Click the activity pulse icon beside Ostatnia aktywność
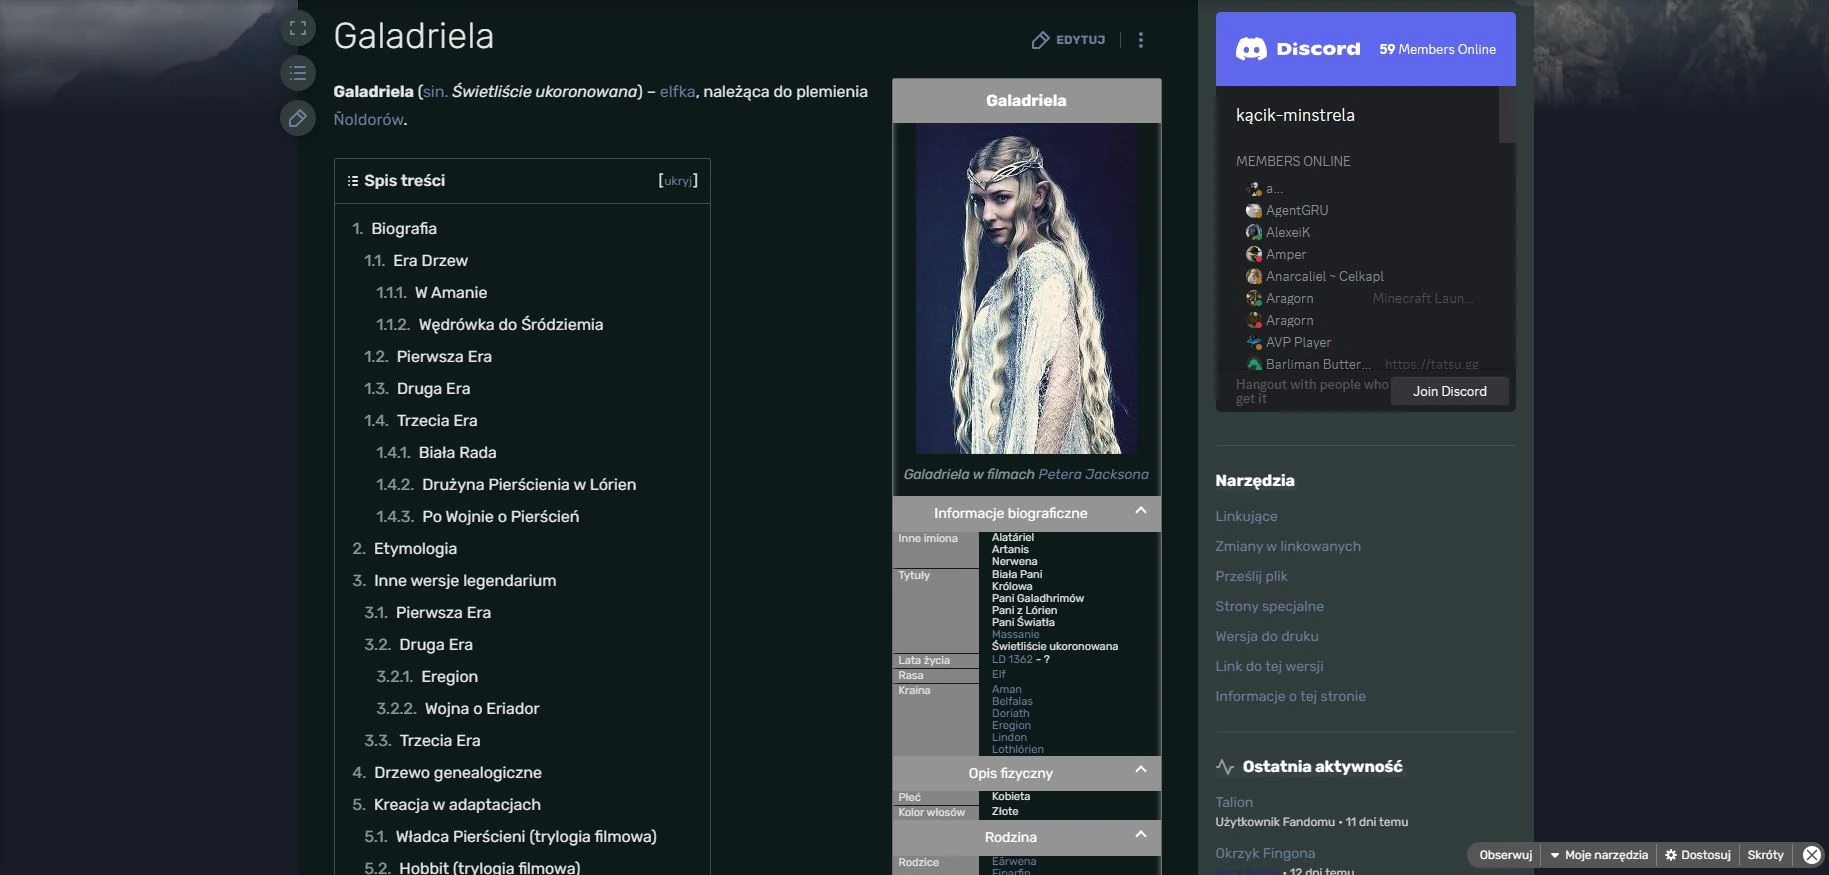 (1225, 767)
